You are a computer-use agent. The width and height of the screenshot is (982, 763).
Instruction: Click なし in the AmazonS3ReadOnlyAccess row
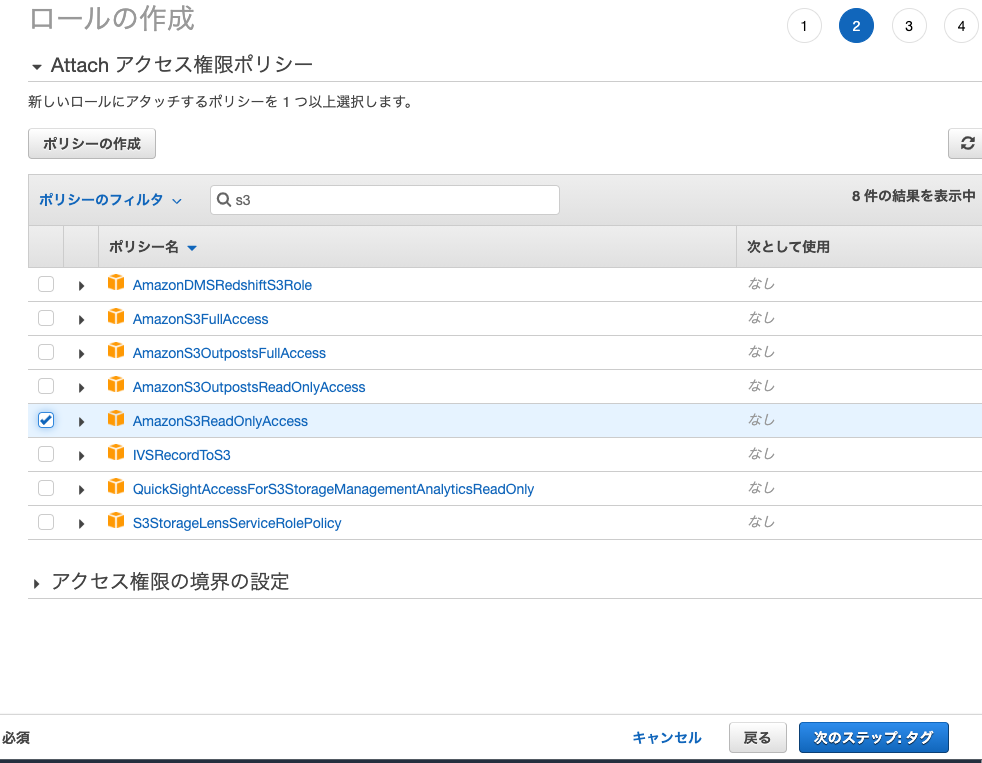tap(762, 420)
